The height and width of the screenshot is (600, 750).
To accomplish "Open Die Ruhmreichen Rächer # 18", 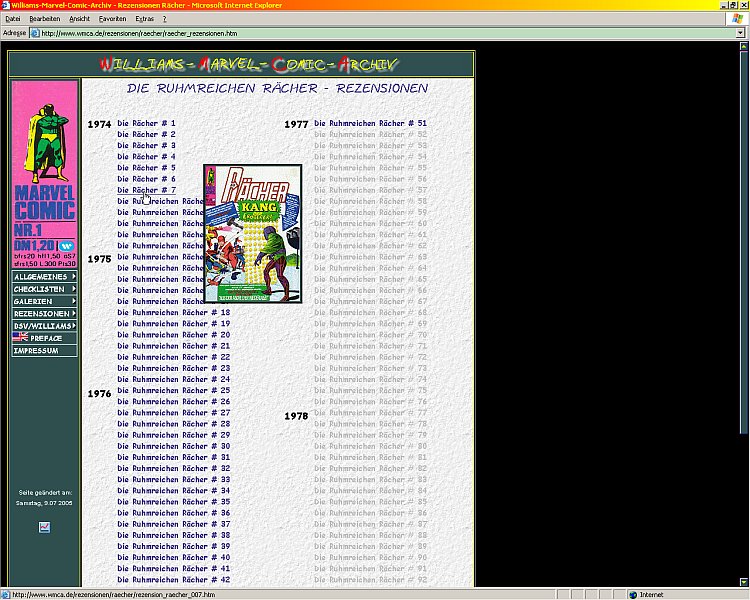I will click(x=174, y=312).
